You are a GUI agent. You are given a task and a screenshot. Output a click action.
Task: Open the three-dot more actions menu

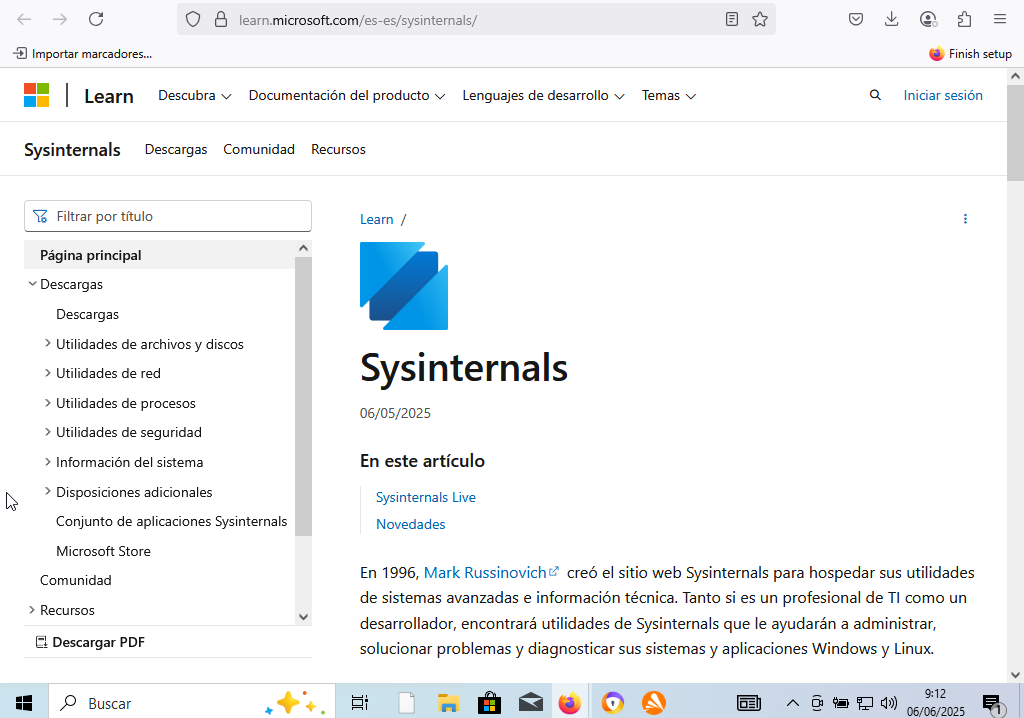tap(965, 219)
